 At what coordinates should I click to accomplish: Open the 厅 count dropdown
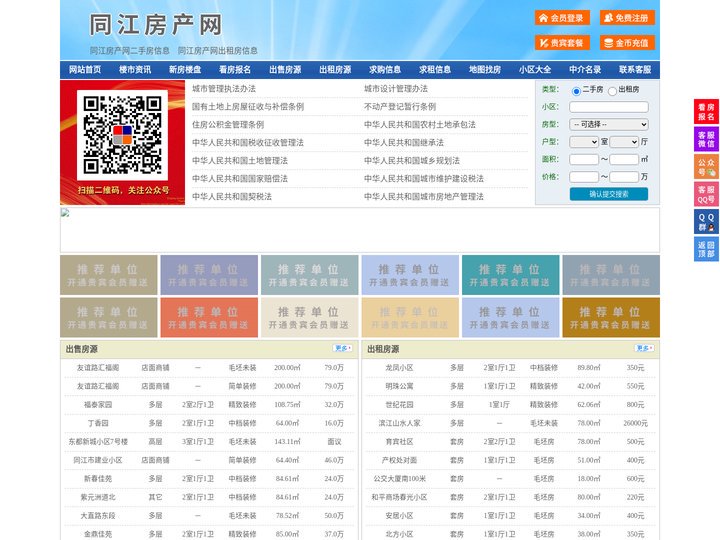(624, 142)
